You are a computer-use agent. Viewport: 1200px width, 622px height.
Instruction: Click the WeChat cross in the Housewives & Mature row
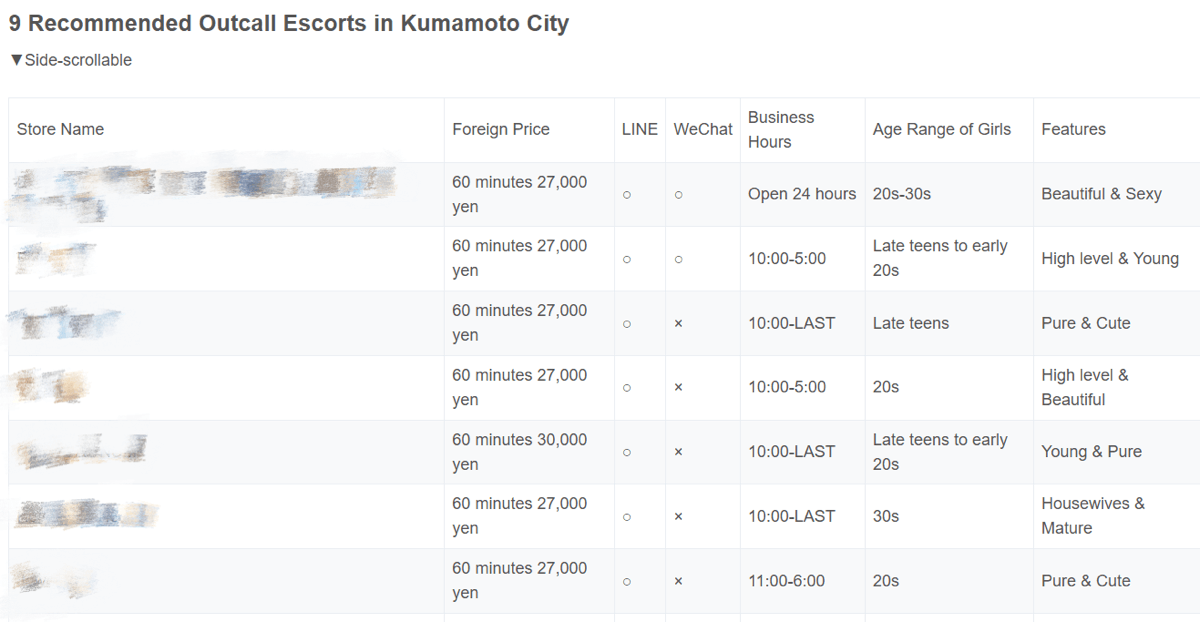pos(678,516)
